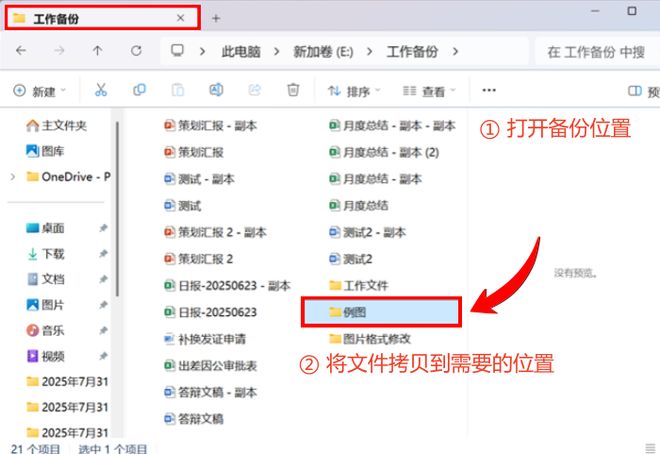Open 图片 in the sidebar
The height and width of the screenshot is (454, 660).
(x=45, y=305)
